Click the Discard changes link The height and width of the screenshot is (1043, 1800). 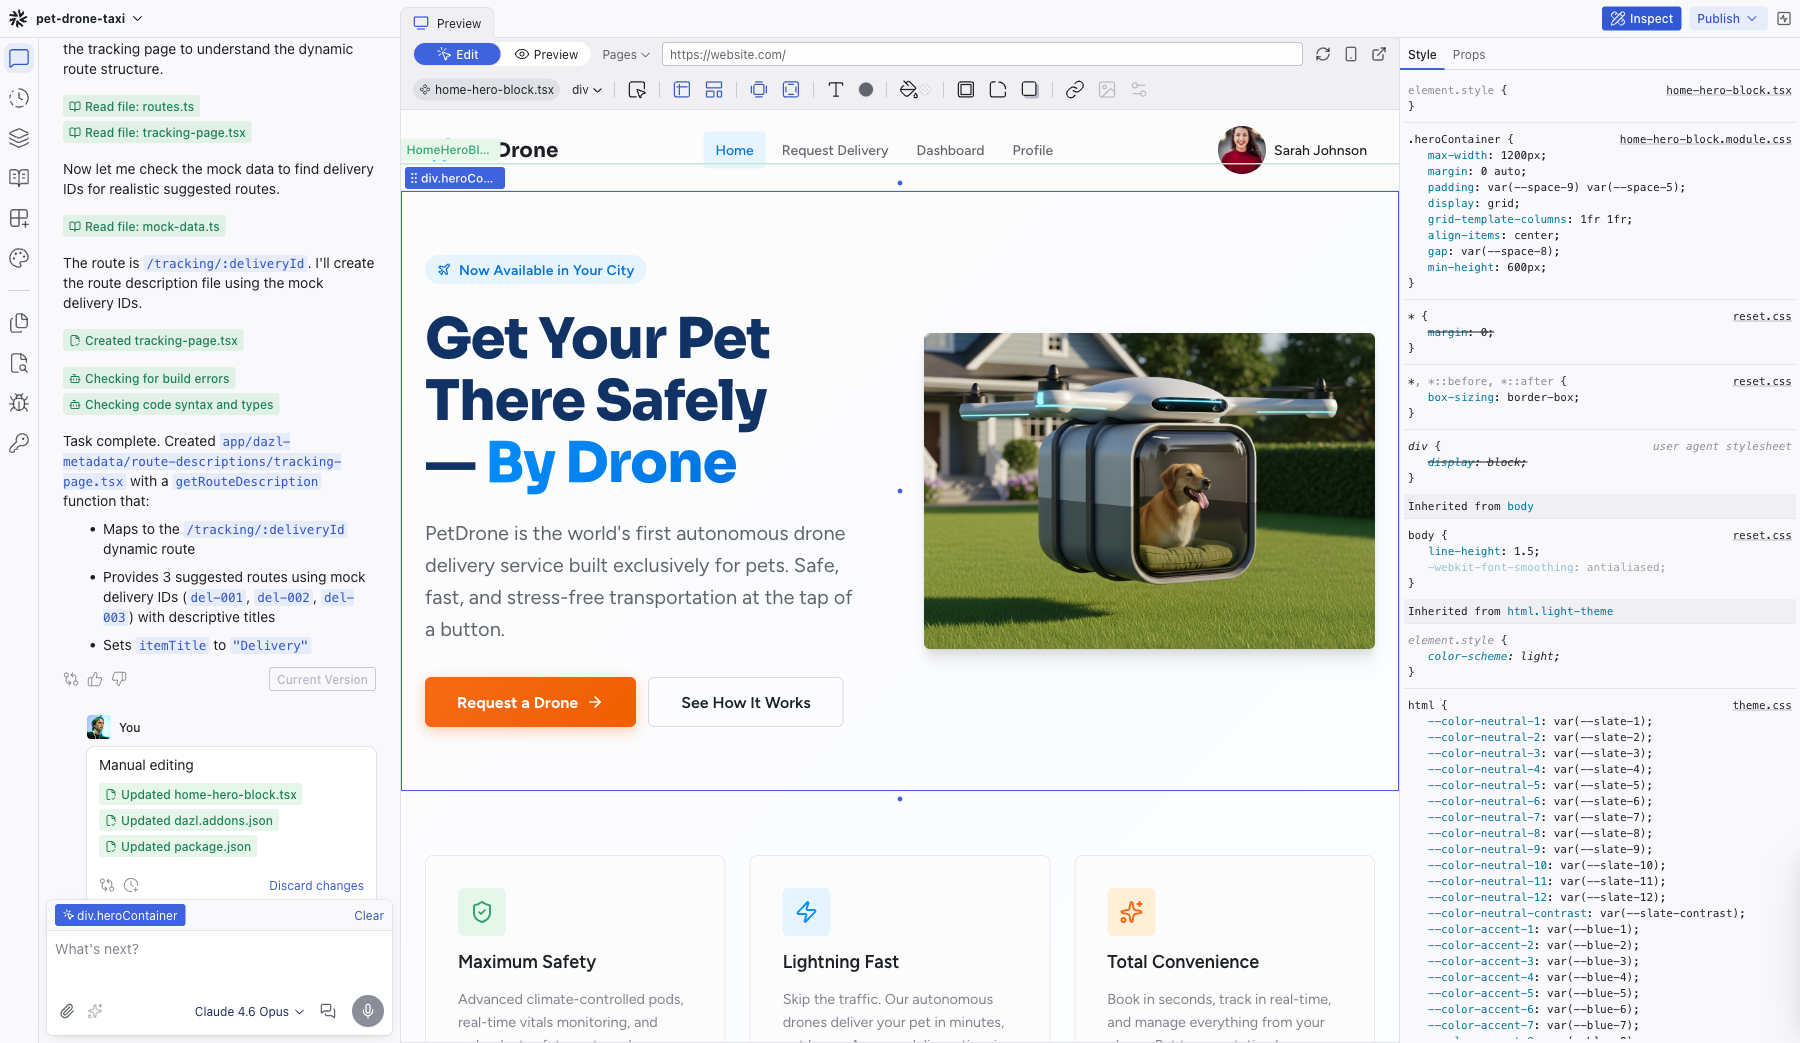(x=316, y=885)
